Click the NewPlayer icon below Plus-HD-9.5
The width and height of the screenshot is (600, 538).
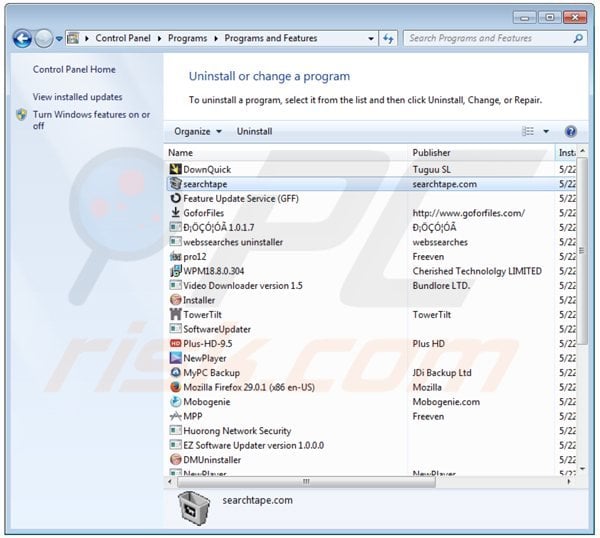point(175,358)
